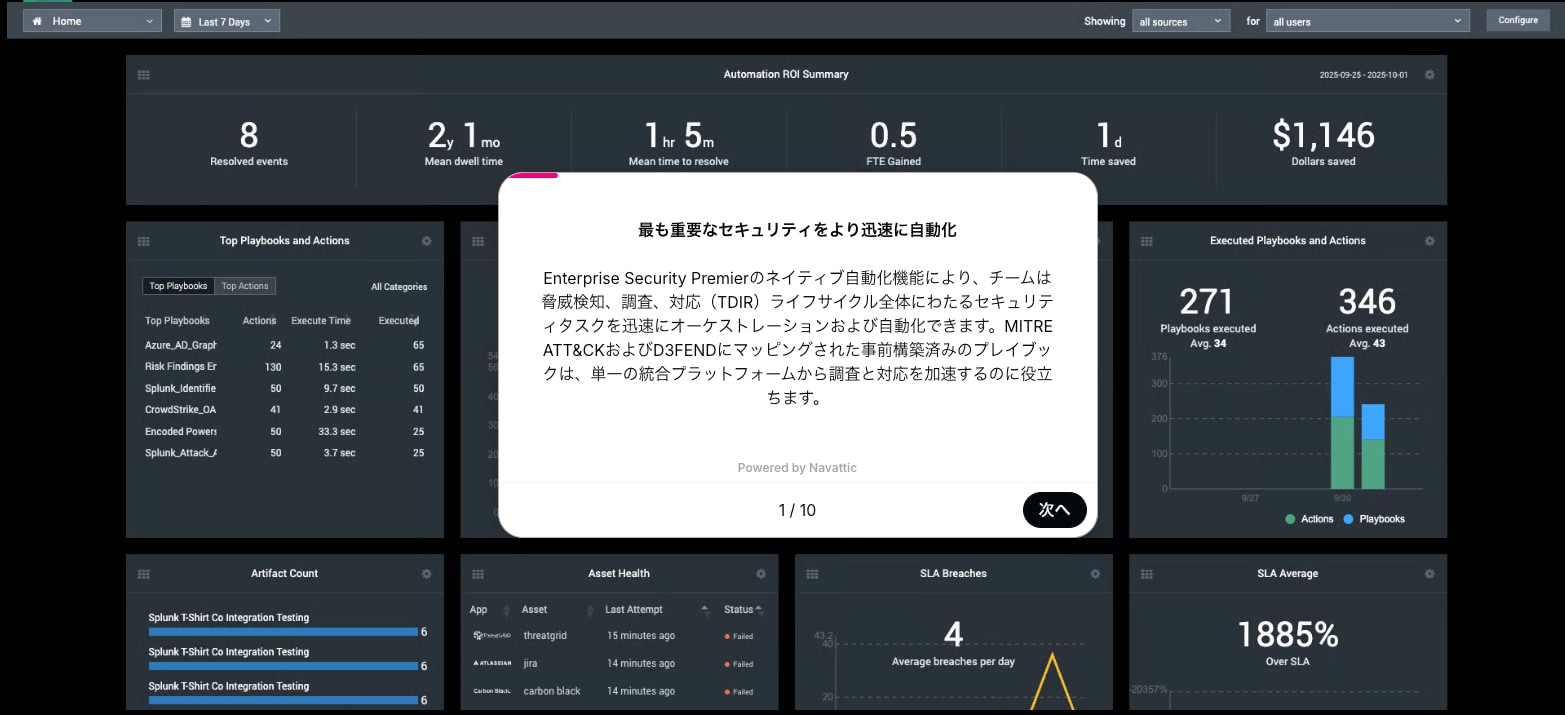
Task: Click grid handle icon of Asset Health panel
Action: [478, 574]
